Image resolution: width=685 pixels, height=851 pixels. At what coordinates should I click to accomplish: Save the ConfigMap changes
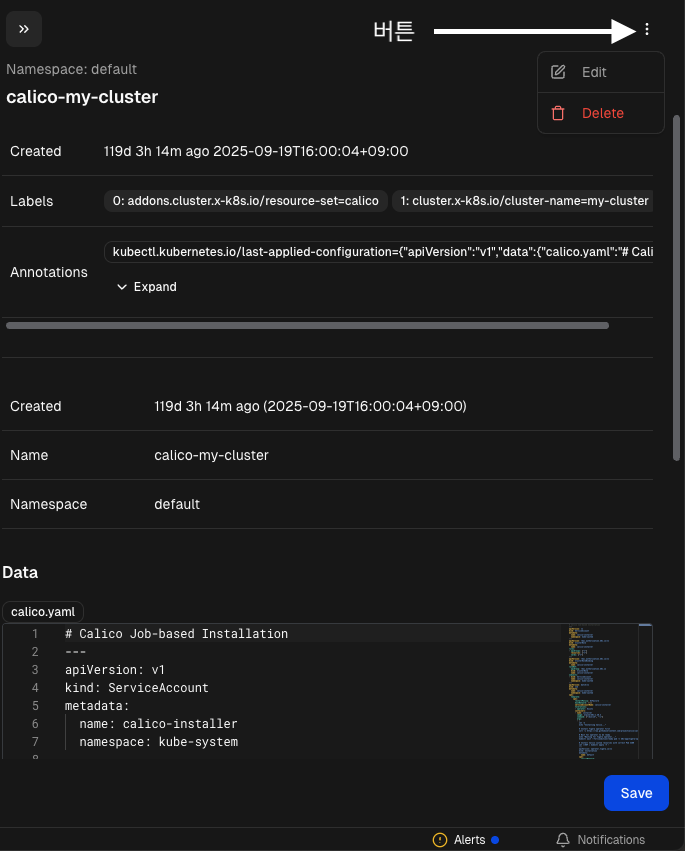click(636, 793)
